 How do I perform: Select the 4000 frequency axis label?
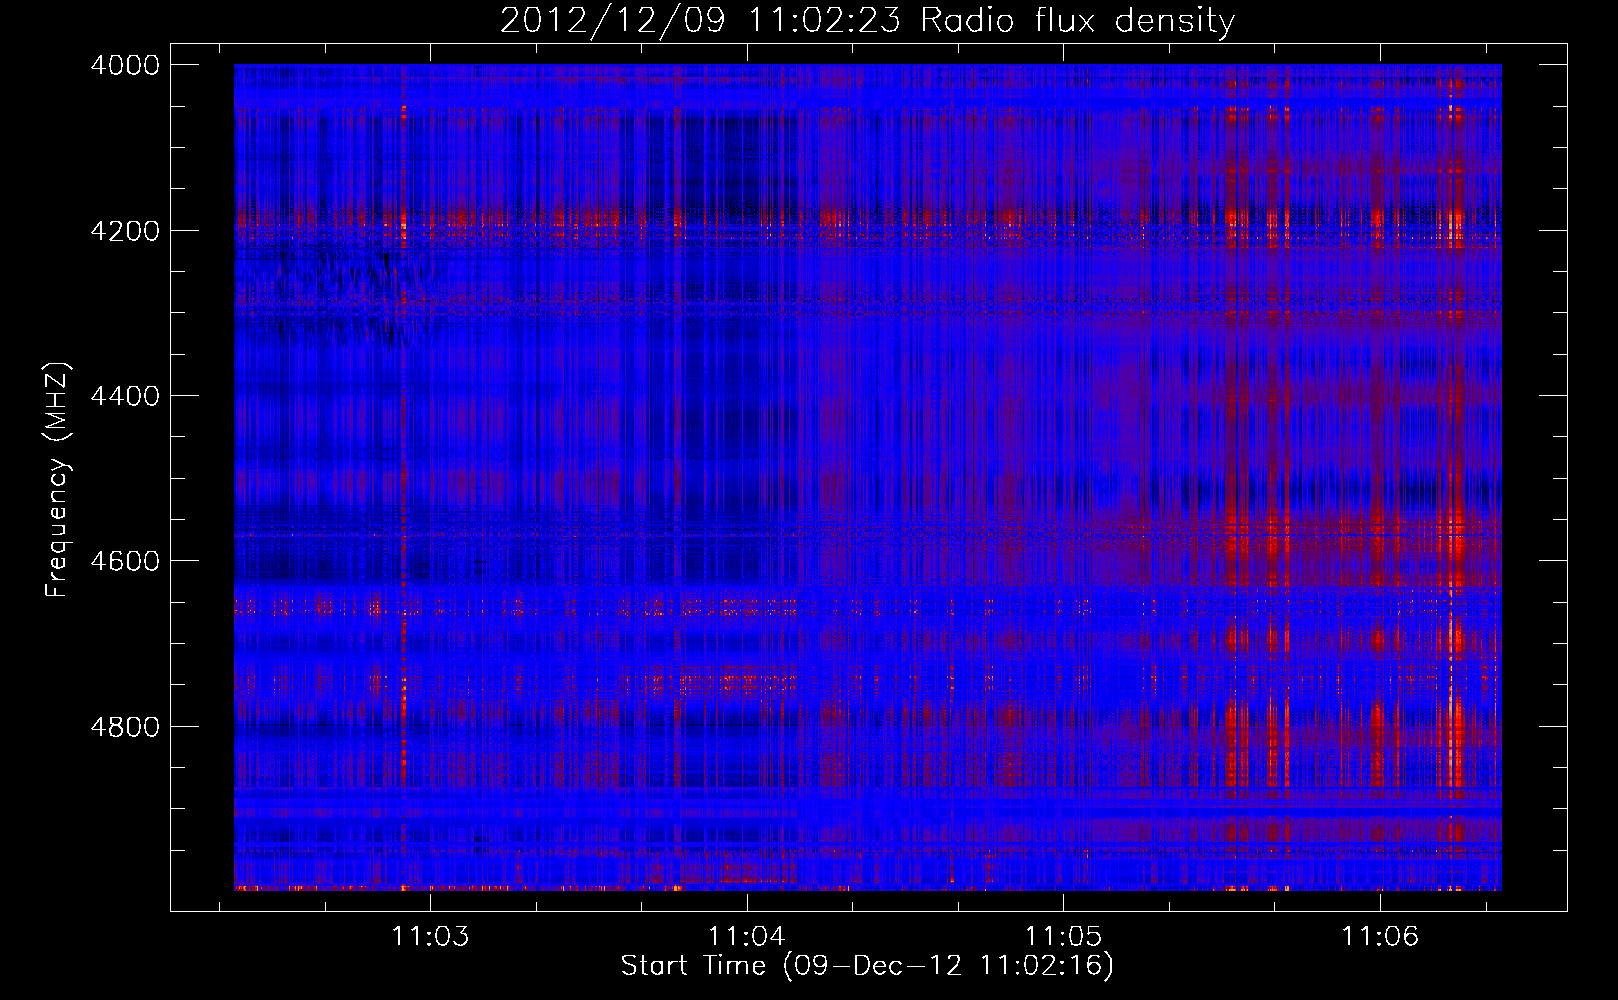125,65
